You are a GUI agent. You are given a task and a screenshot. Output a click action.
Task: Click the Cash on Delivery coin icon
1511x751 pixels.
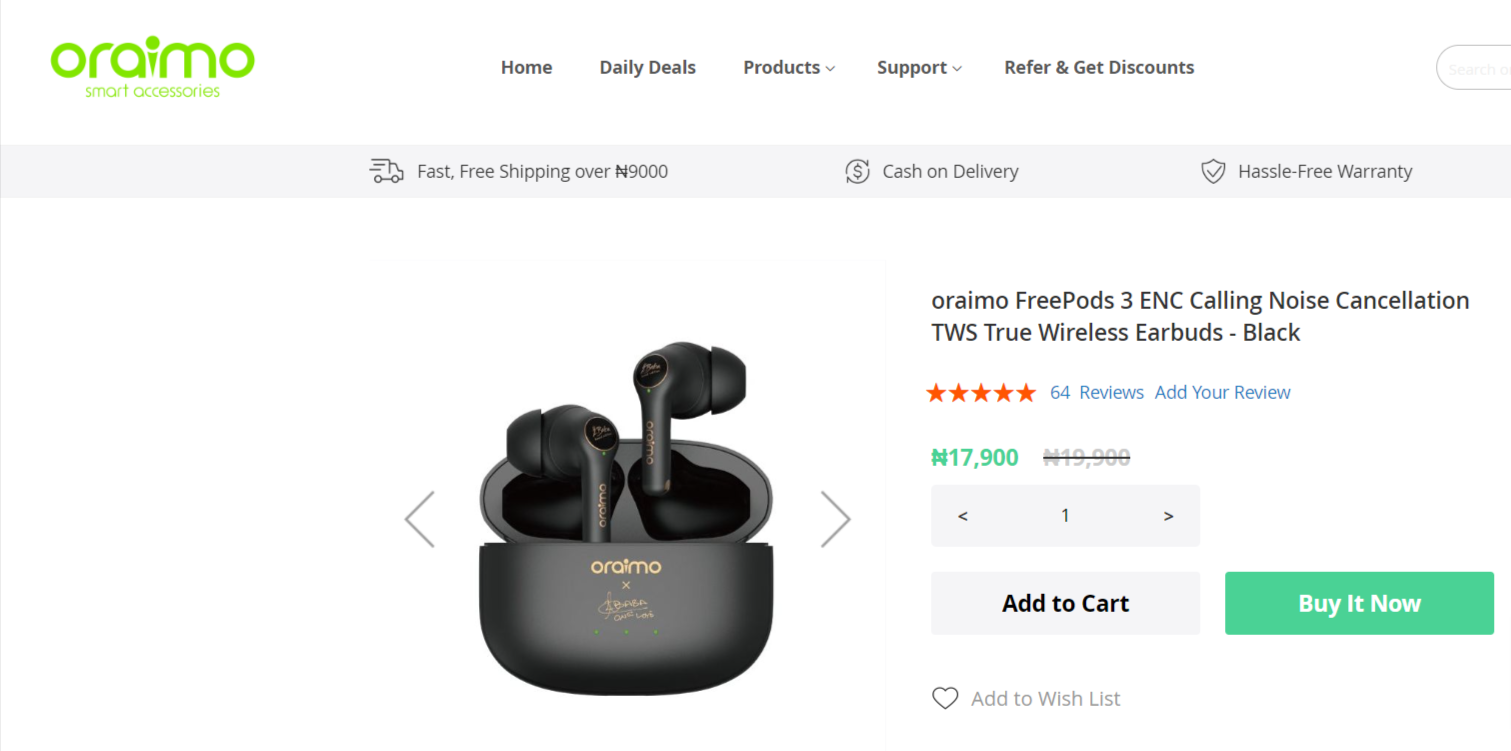[x=857, y=171]
